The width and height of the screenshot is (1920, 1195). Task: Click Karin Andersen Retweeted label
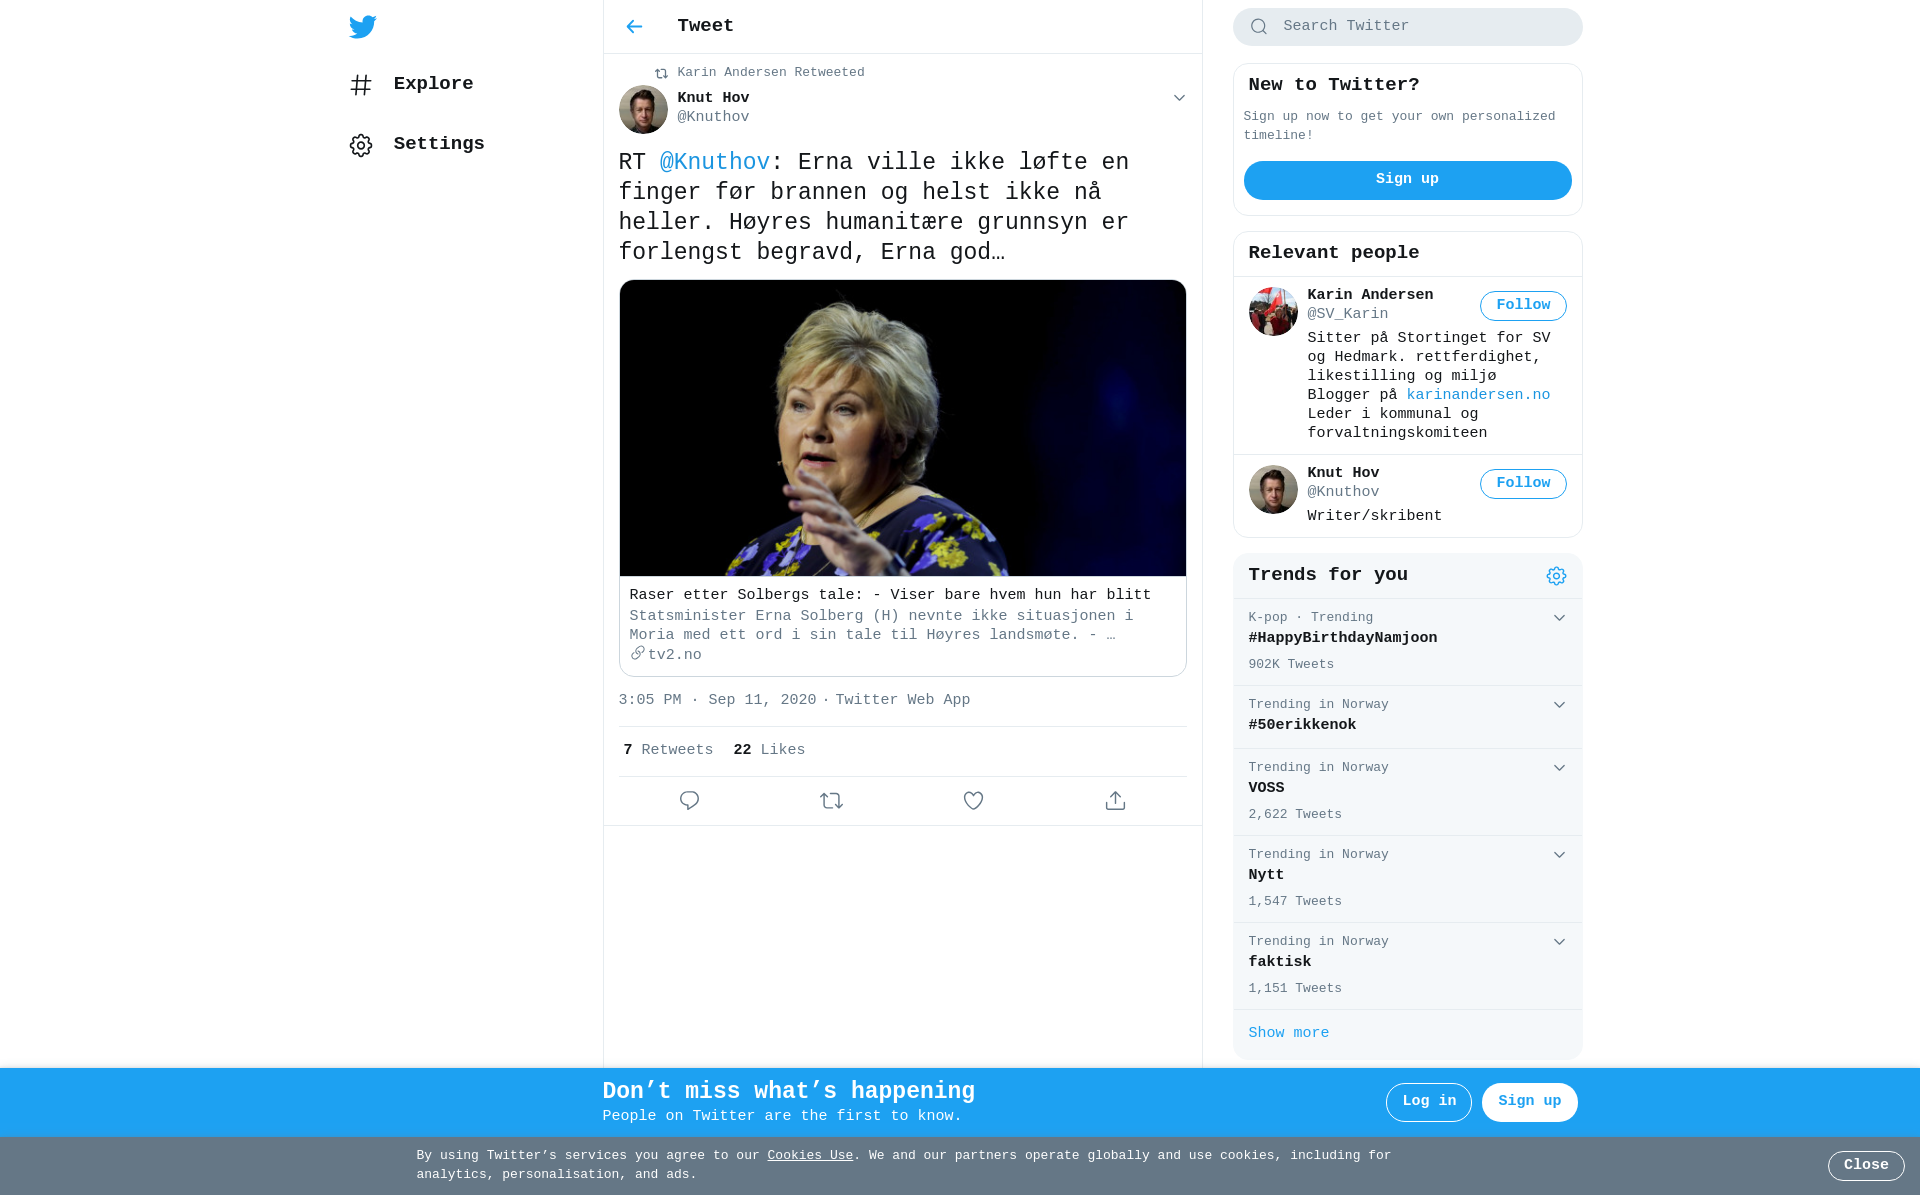770,73
